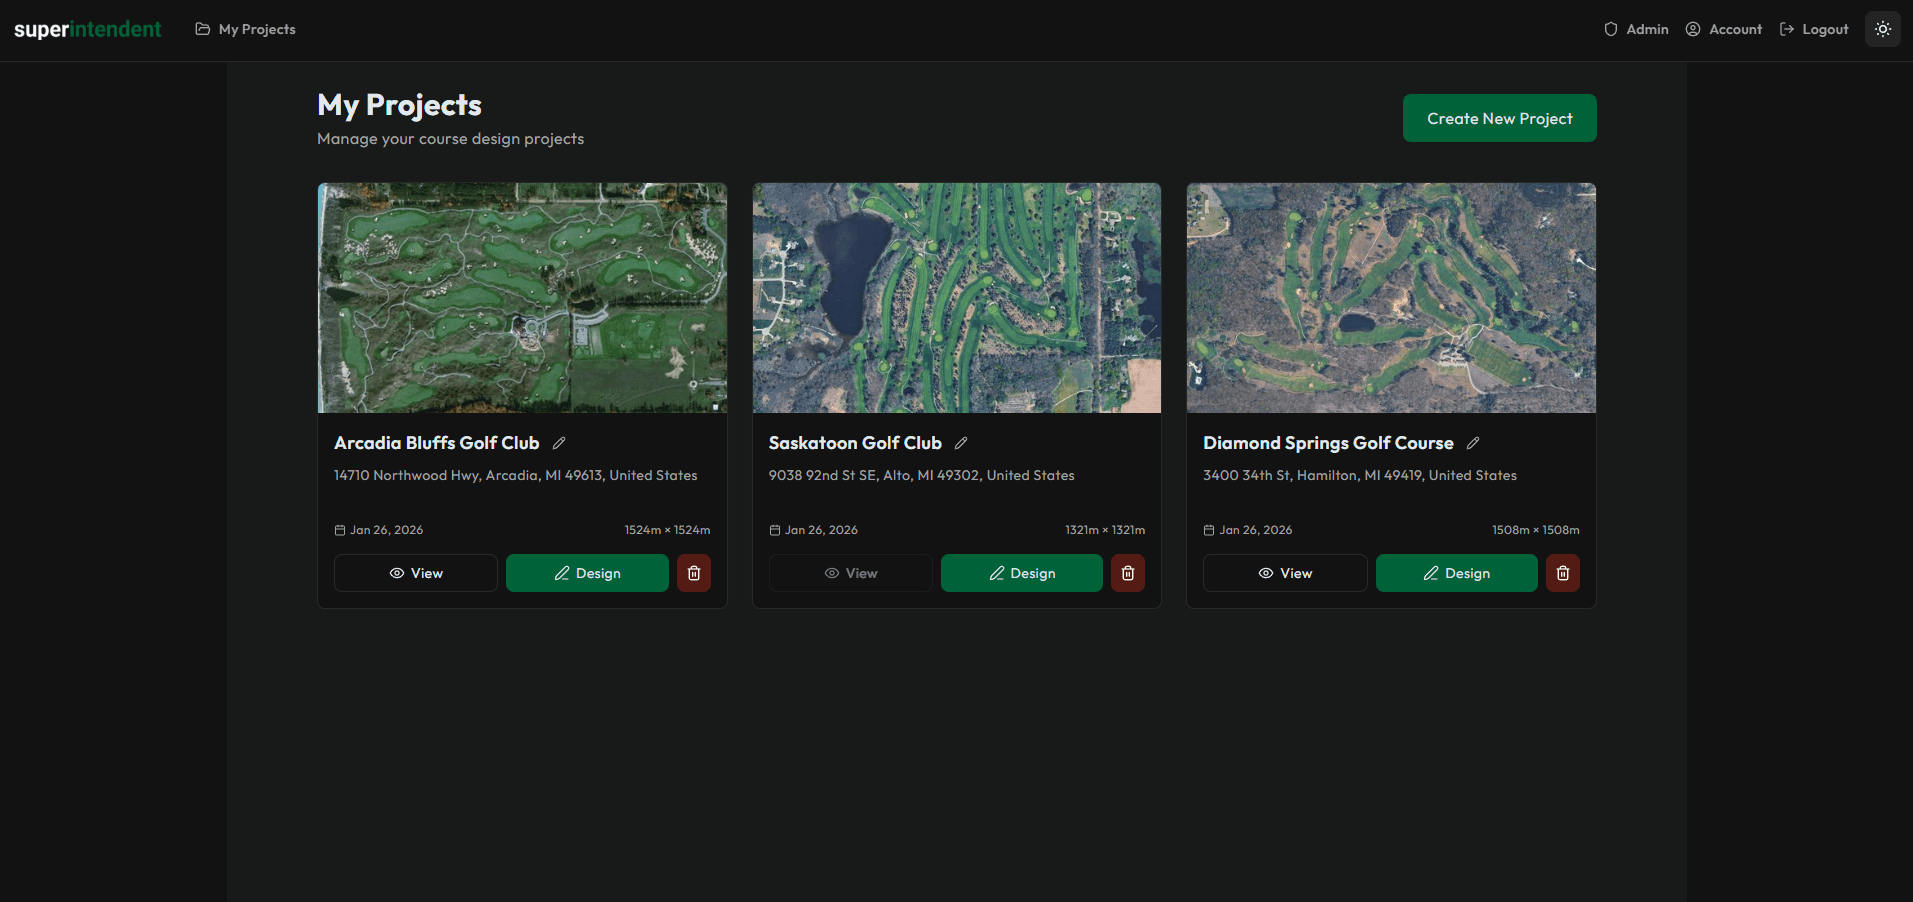Click the trash icon on Saskatoon Golf Club
The image size is (1913, 902).
pos(1127,572)
